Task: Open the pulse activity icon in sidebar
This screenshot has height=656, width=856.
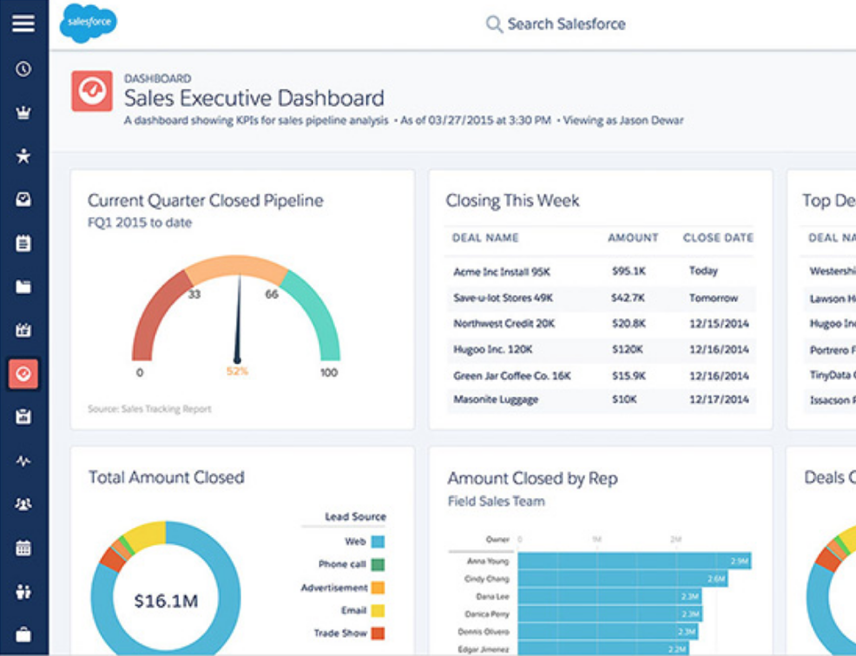Action: (23, 461)
